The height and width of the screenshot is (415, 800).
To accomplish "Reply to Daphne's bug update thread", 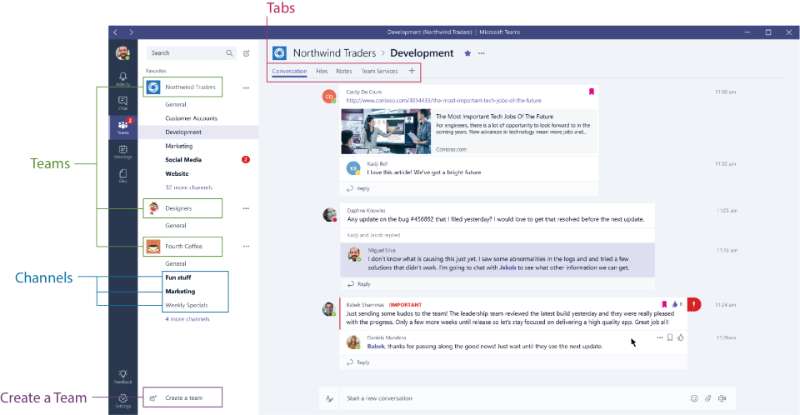I will (359, 284).
